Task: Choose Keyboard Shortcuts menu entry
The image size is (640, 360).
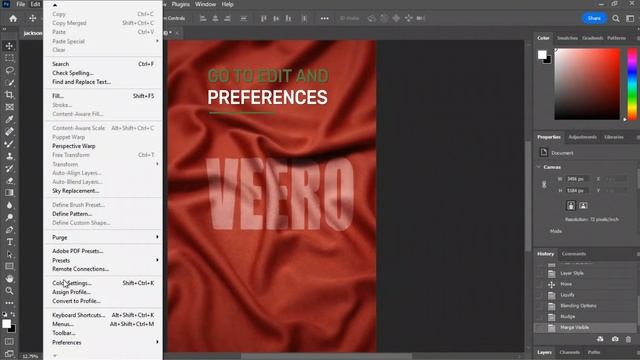Action: (103, 315)
